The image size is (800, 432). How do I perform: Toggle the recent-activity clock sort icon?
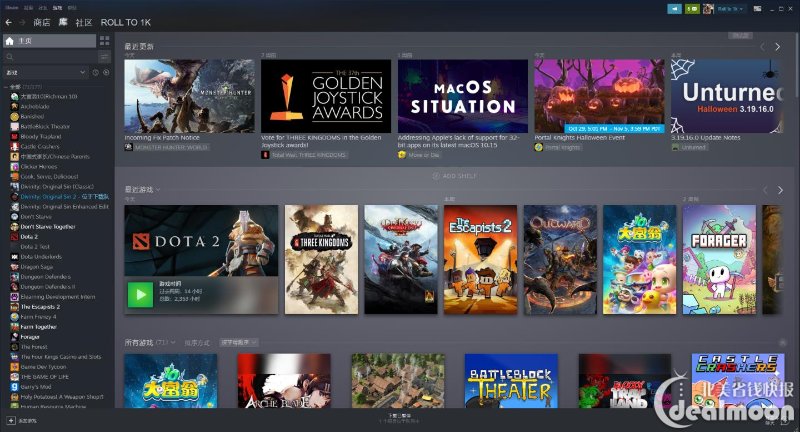[x=95, y=72]
